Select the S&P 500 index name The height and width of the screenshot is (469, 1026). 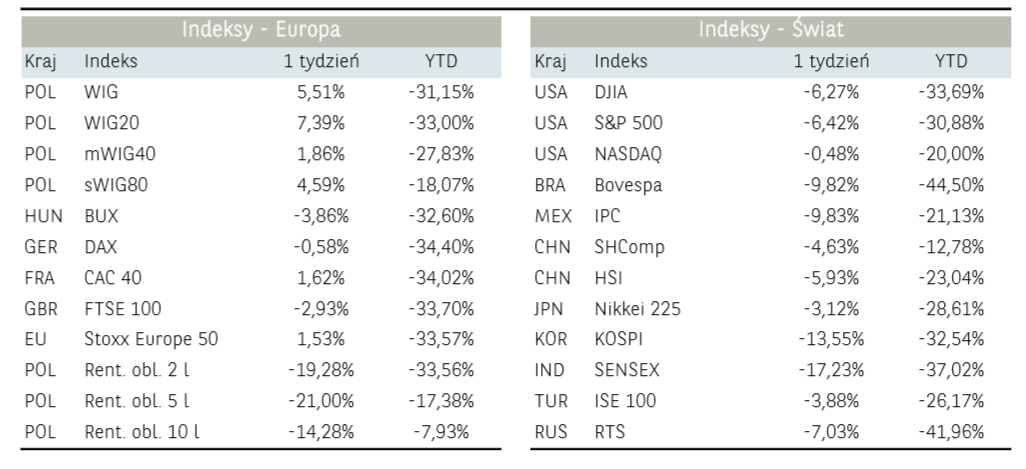pyautogui.click(x=628, y=123)
